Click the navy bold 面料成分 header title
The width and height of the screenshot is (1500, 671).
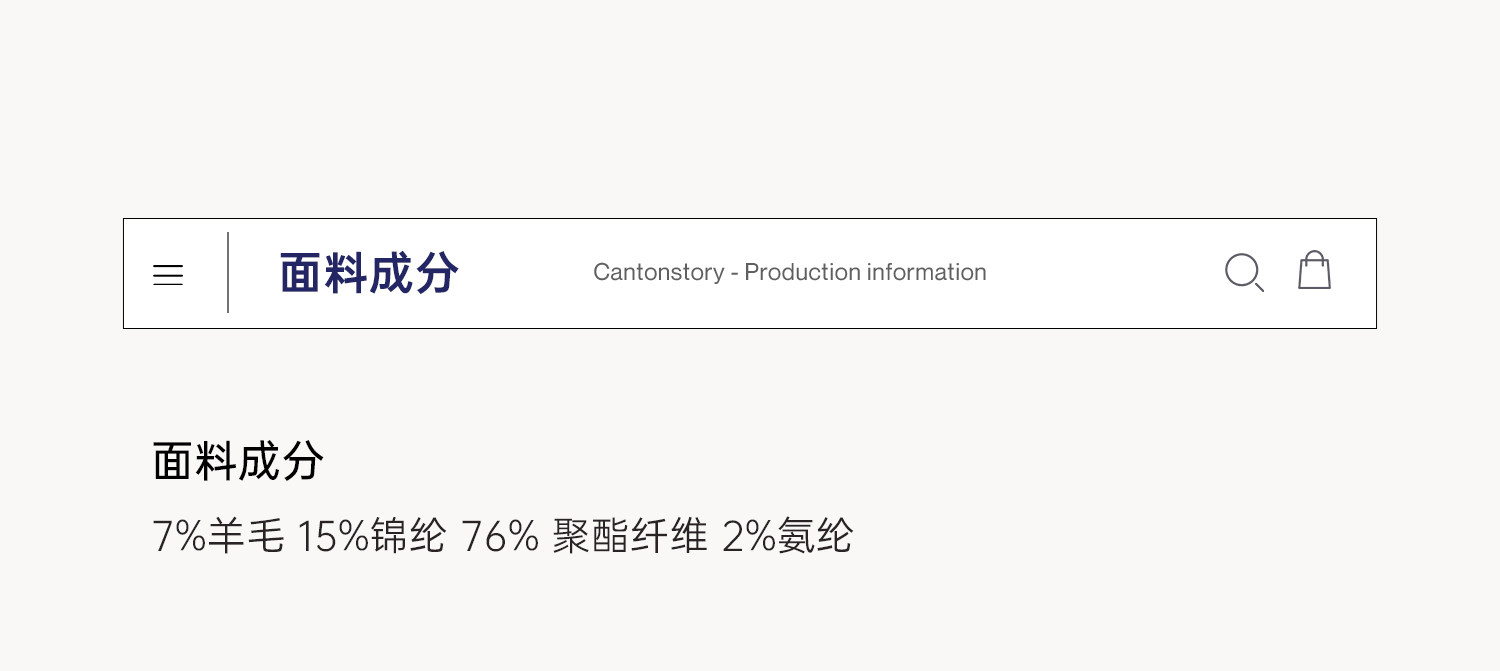point(369,273)
